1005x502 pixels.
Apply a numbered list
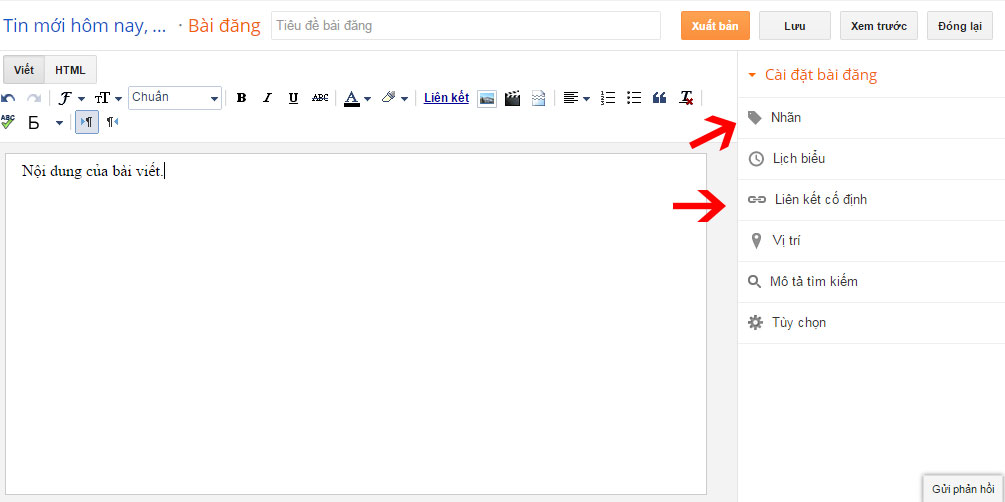608,98
